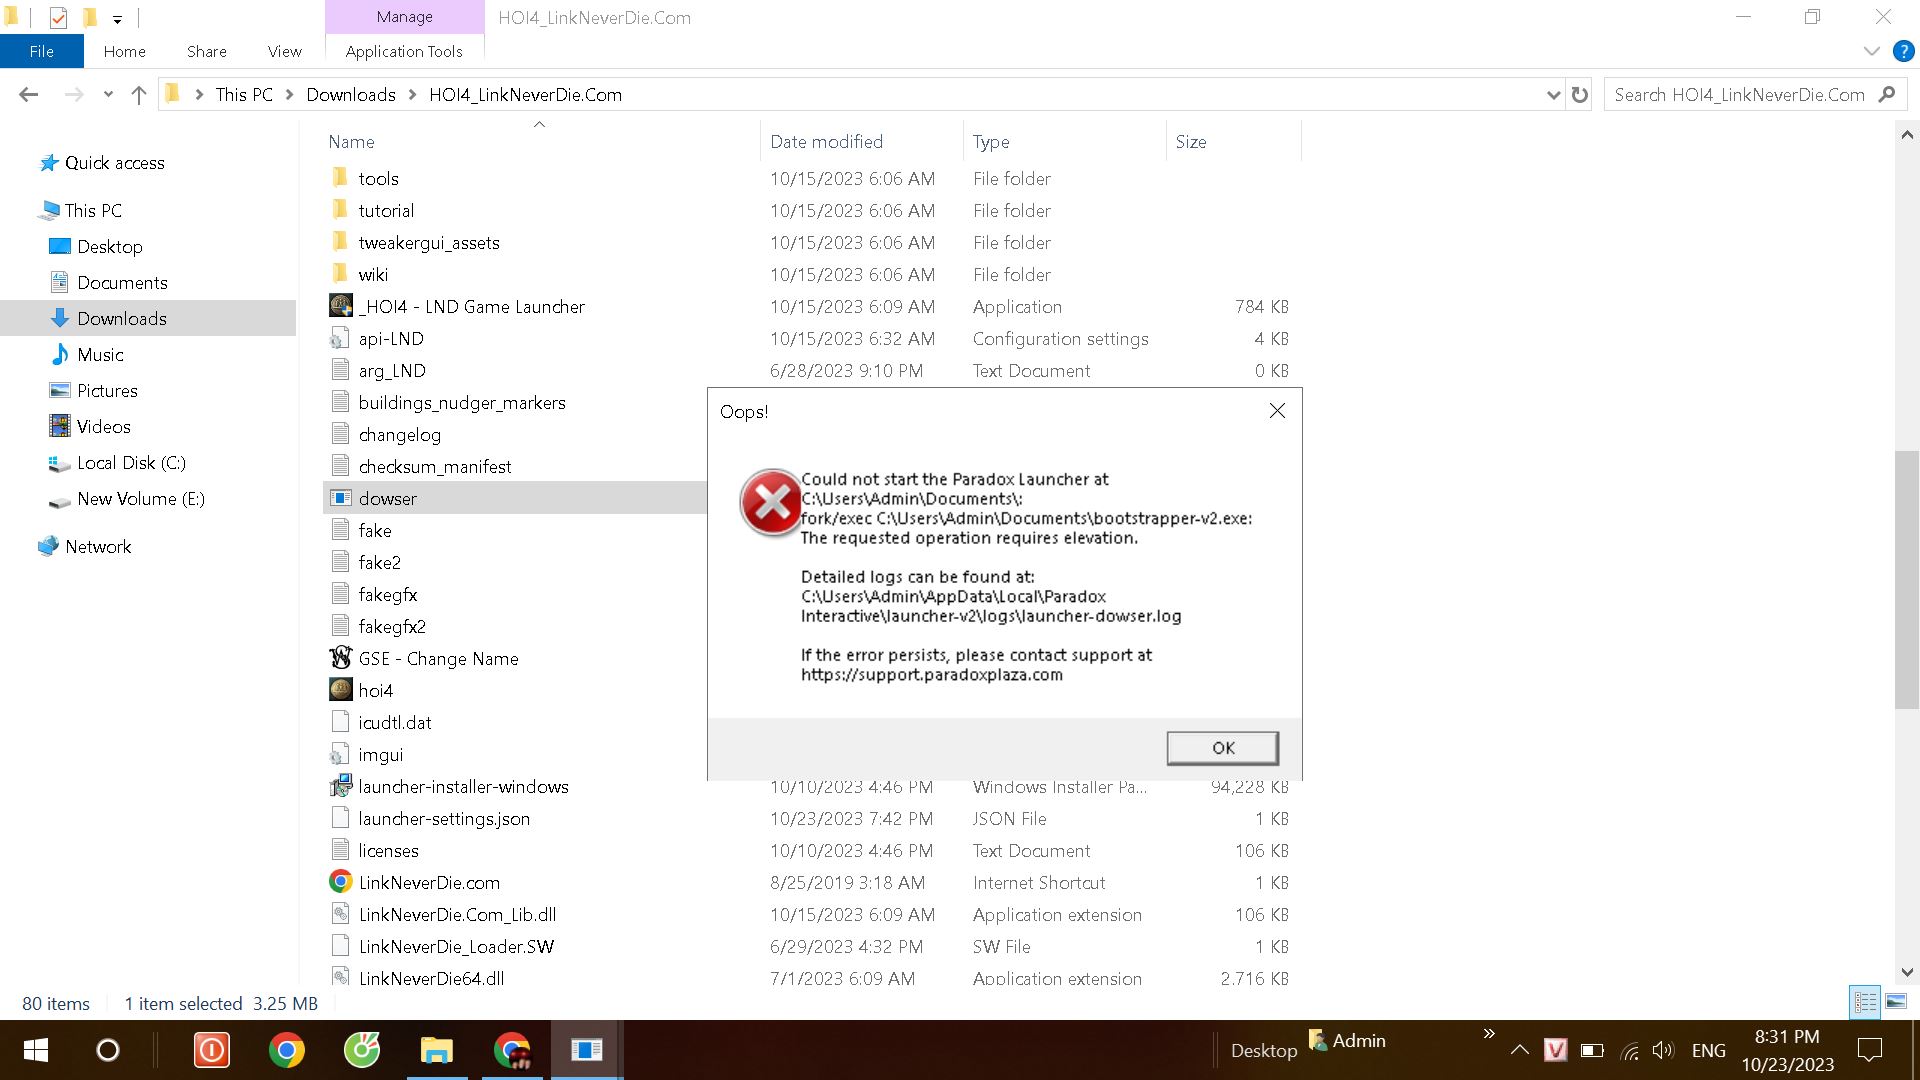The width and height of the screenshot is (1920, 1080).
Task: Close the Oops dialog with X
Action: pos(1277,411)
